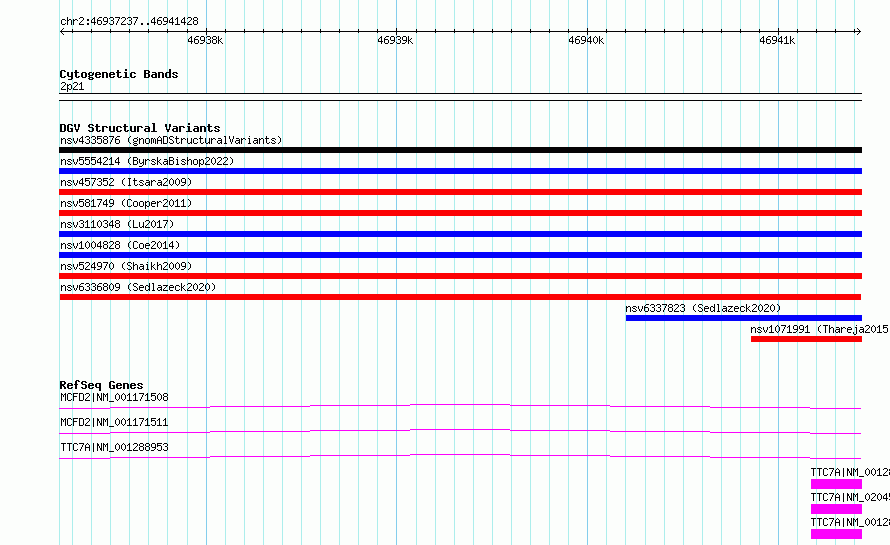890x545 pixels.
Task: Open variant nsv1004828 Coe2014 label
Action: click(120, 245)
